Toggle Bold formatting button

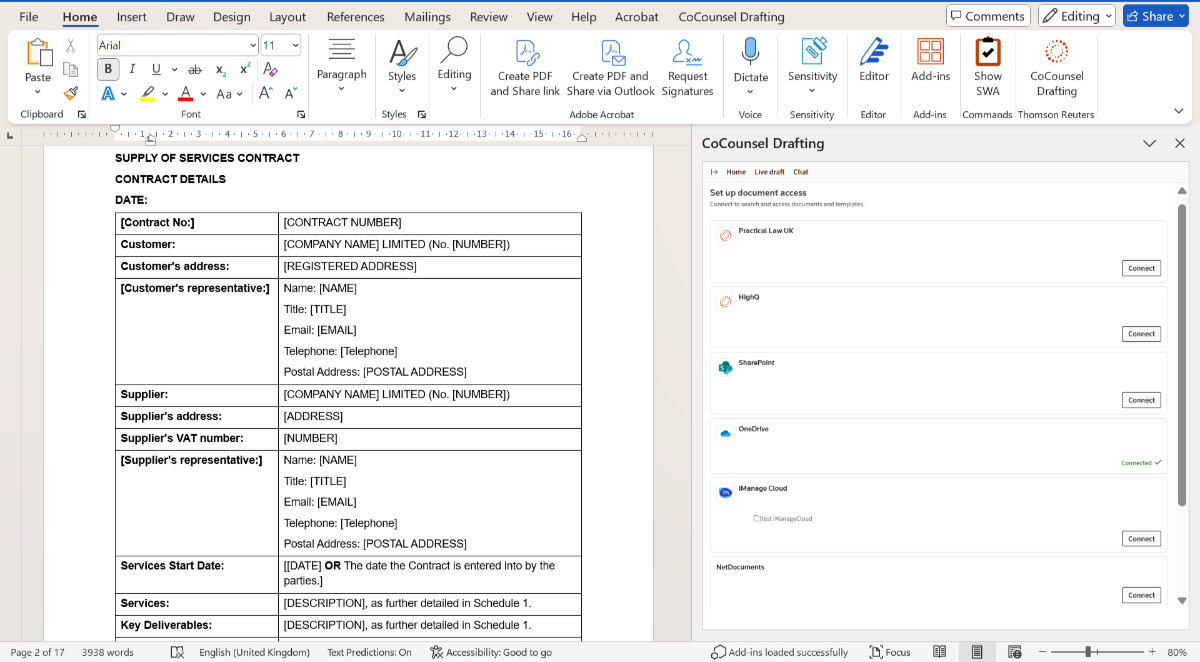[x=108, y=69]
